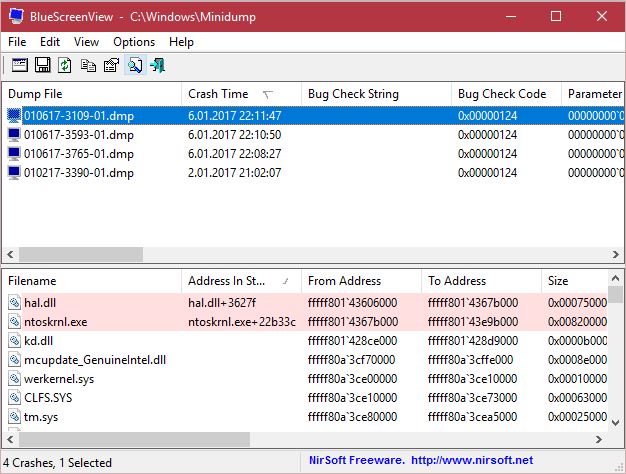
Task: Click crash time 6.01.2017 22:11:47
Action: coord(235,116)
